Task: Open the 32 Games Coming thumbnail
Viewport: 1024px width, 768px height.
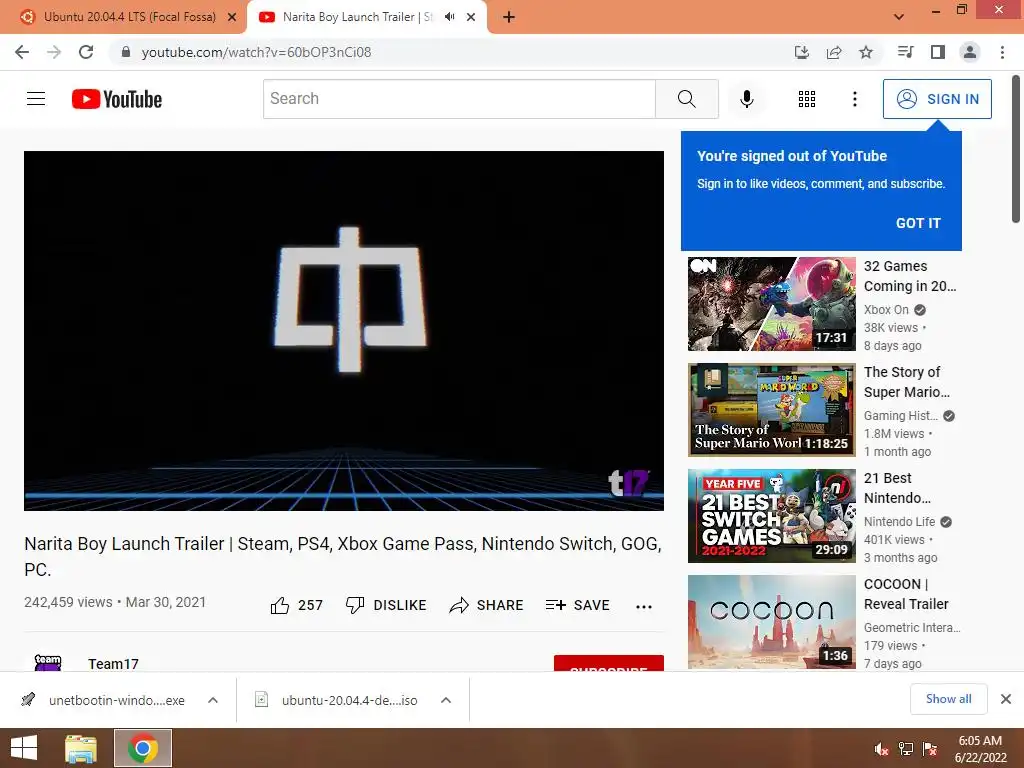Action: point(772,304)
